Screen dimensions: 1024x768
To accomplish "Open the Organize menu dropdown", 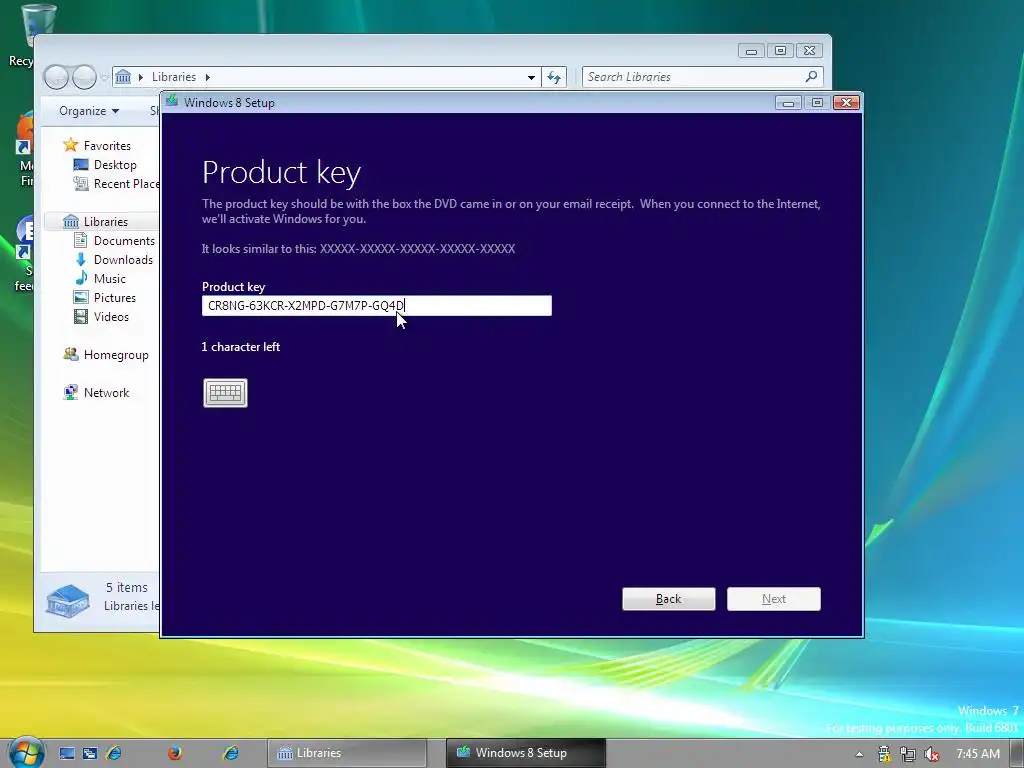I will 89,111.
